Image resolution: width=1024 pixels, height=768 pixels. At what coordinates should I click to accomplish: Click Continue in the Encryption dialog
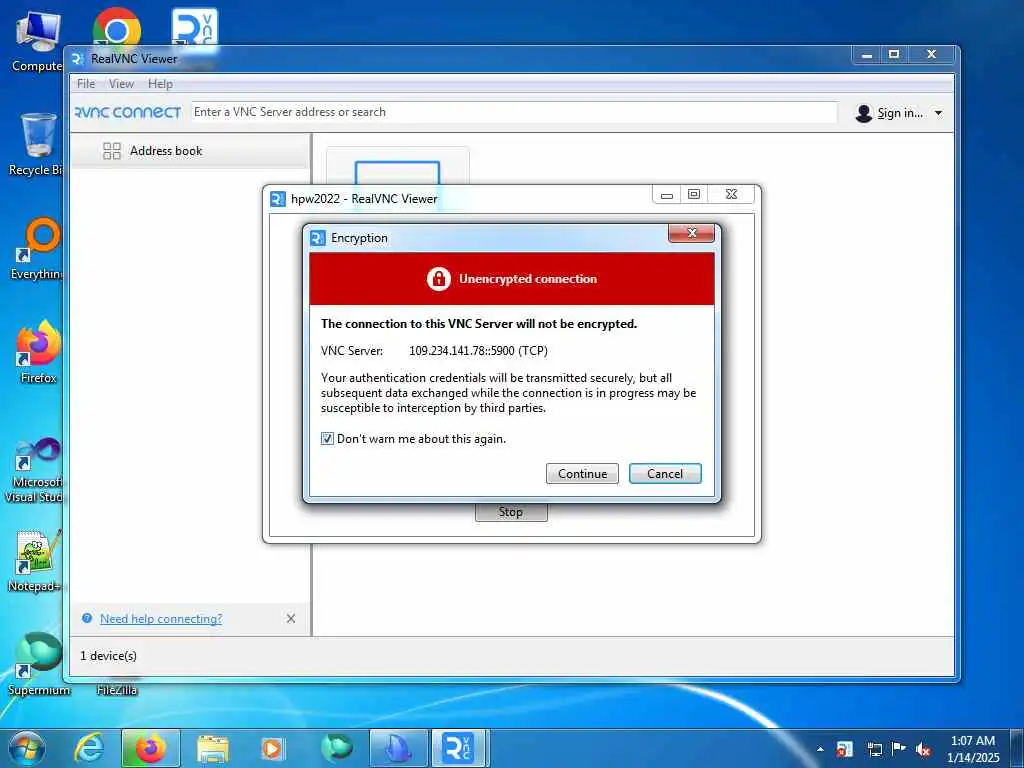pyautogui.click(x=582, y=474)
